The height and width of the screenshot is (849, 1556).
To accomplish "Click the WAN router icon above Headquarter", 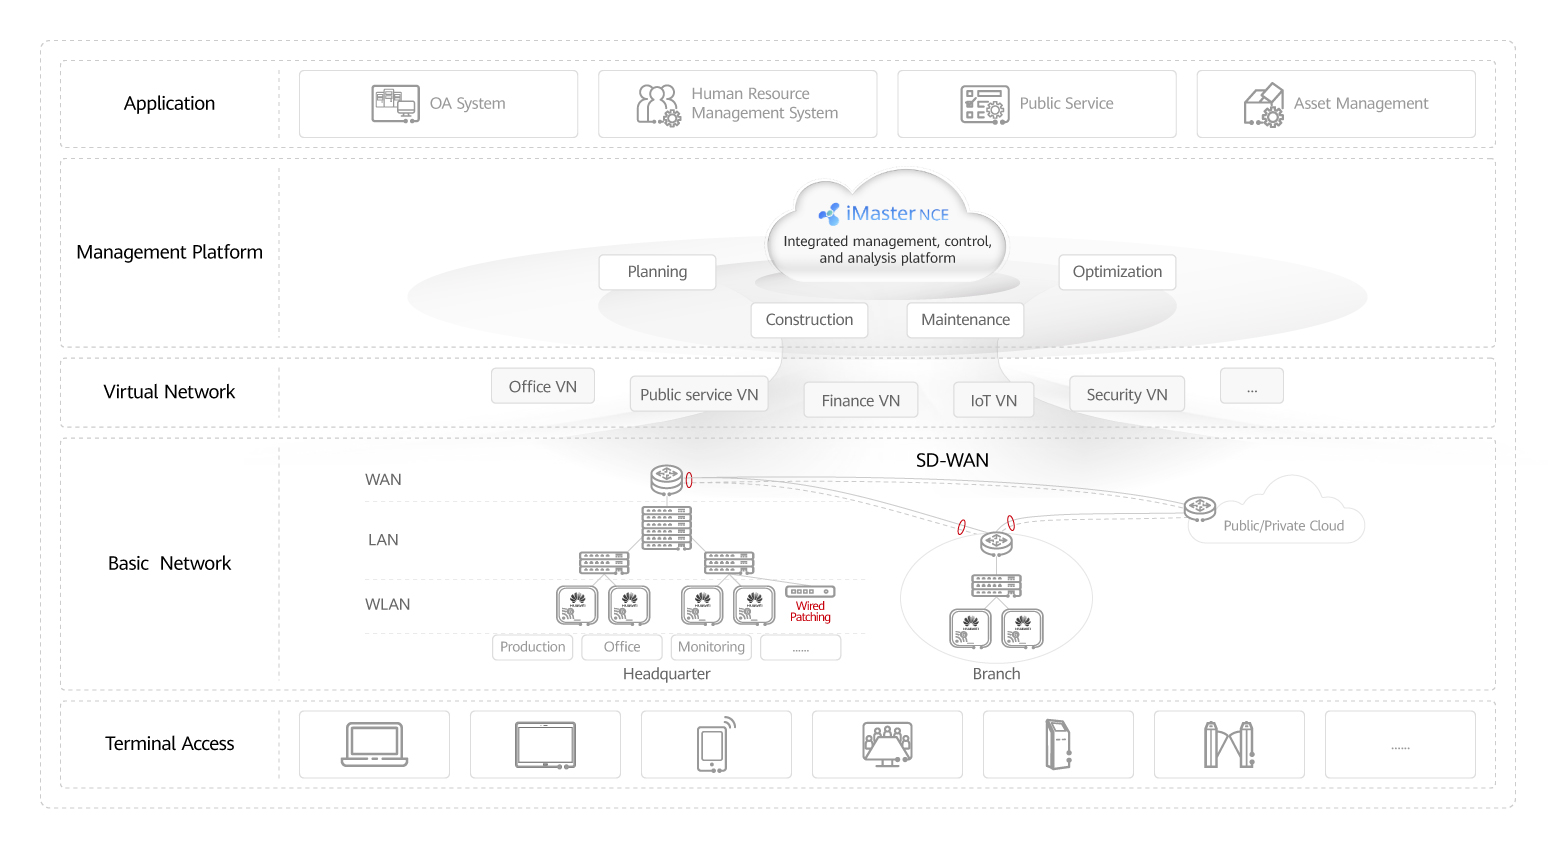I will pos(668,479).
